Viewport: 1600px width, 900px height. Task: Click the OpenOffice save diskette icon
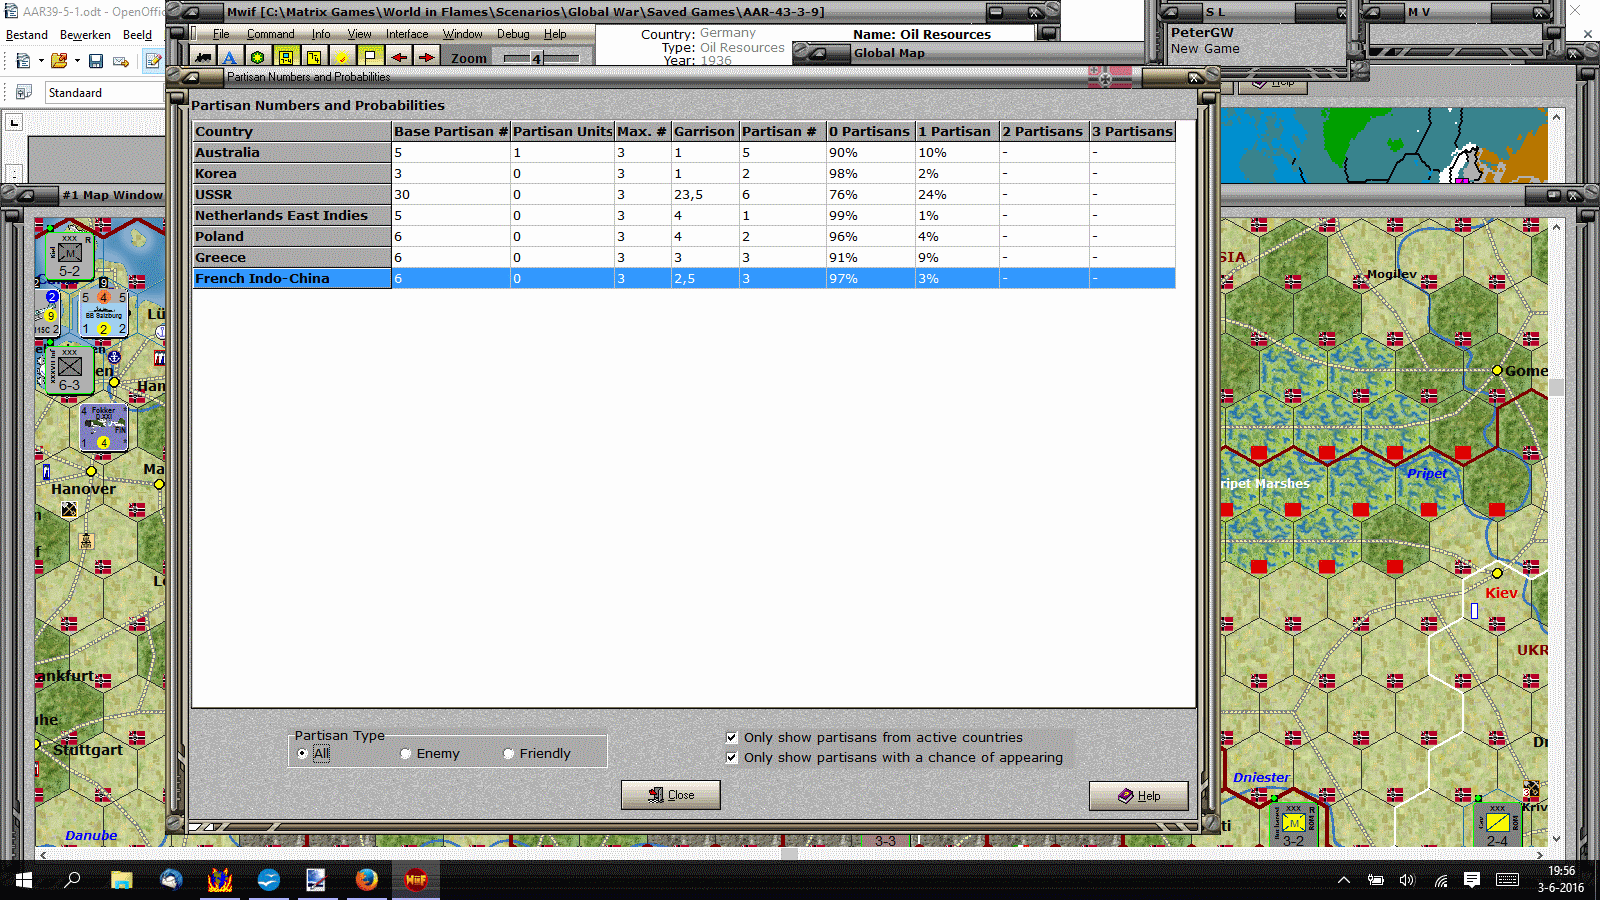pyautogui.click(x=96, y=61)
